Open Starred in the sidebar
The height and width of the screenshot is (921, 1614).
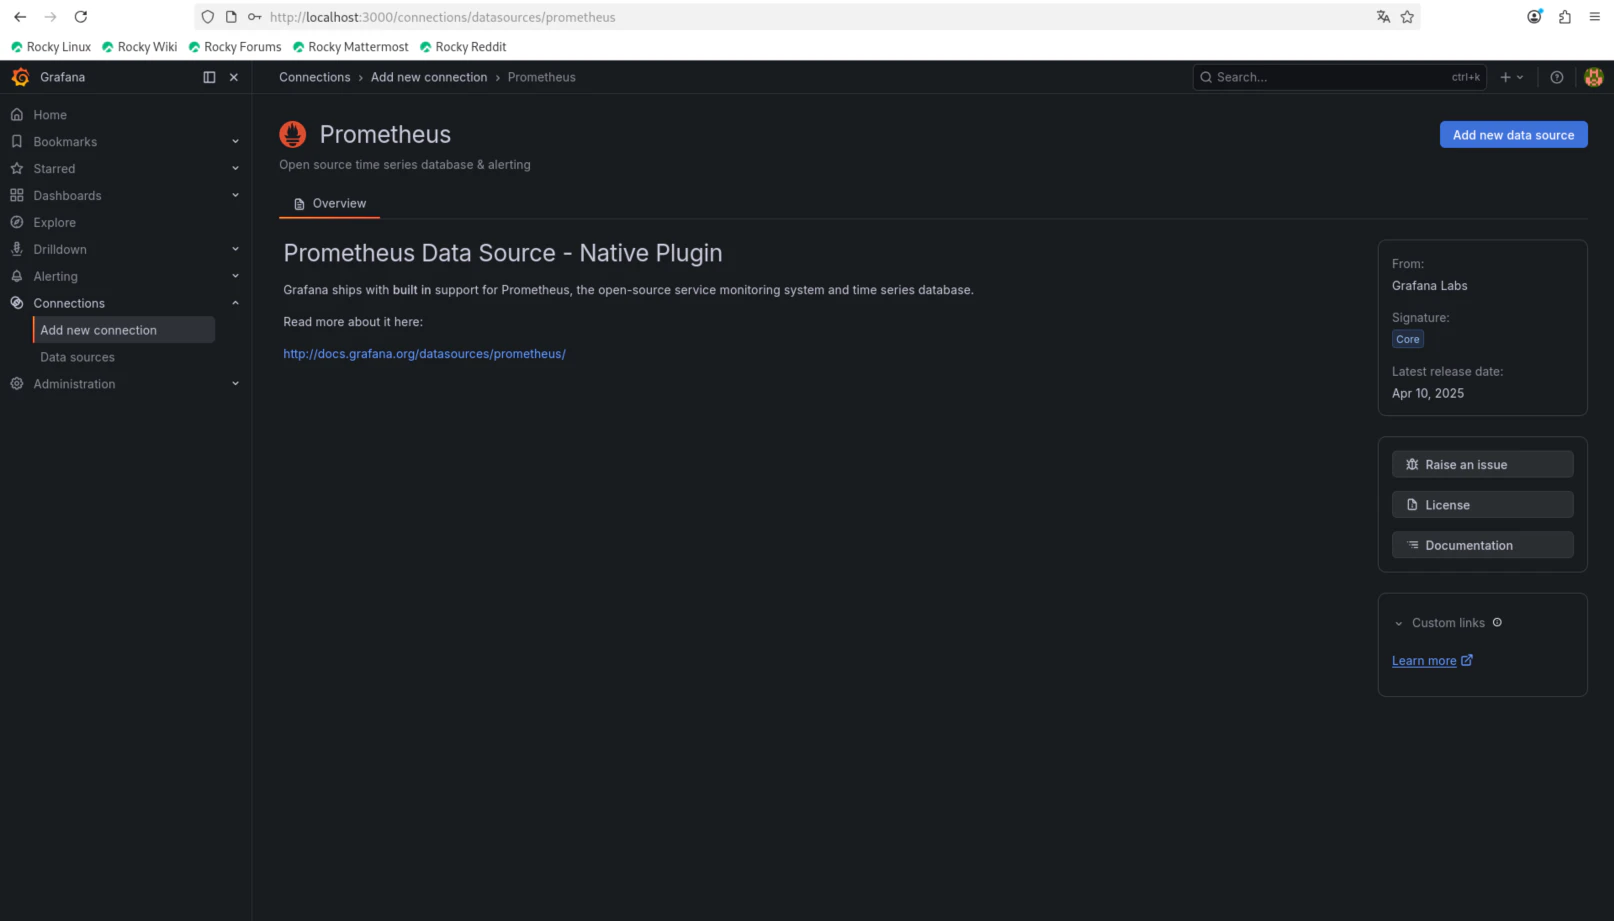[x=54, y=169]
